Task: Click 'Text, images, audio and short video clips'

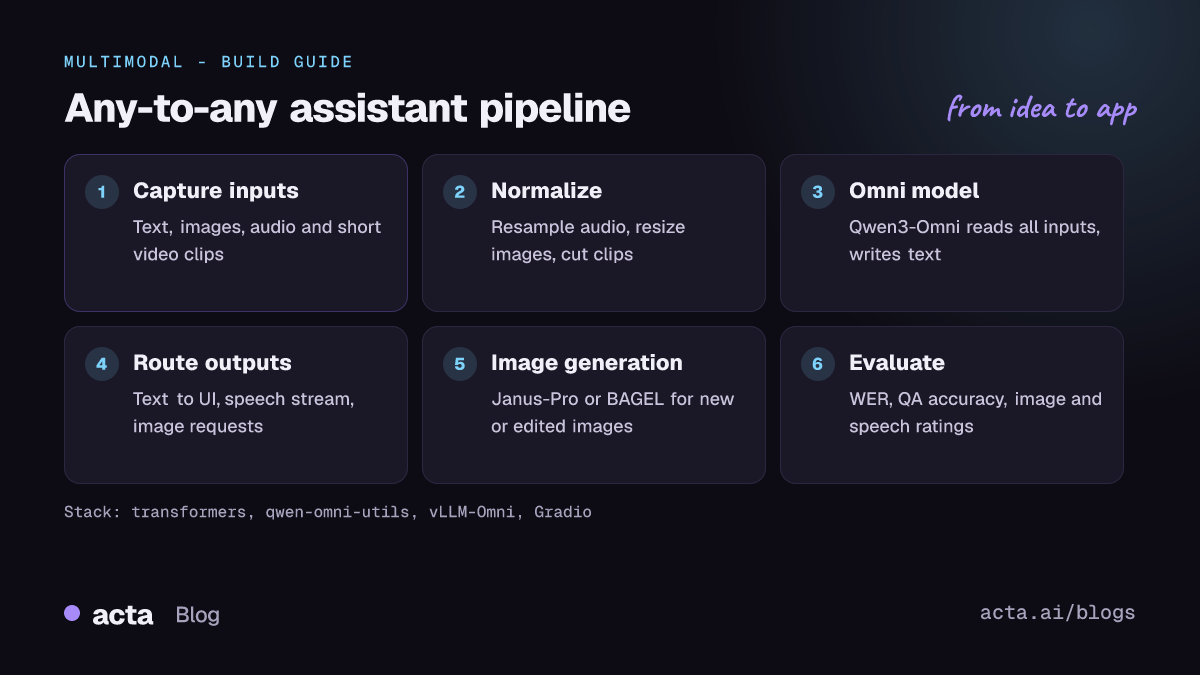Action: tap(257, 241)
